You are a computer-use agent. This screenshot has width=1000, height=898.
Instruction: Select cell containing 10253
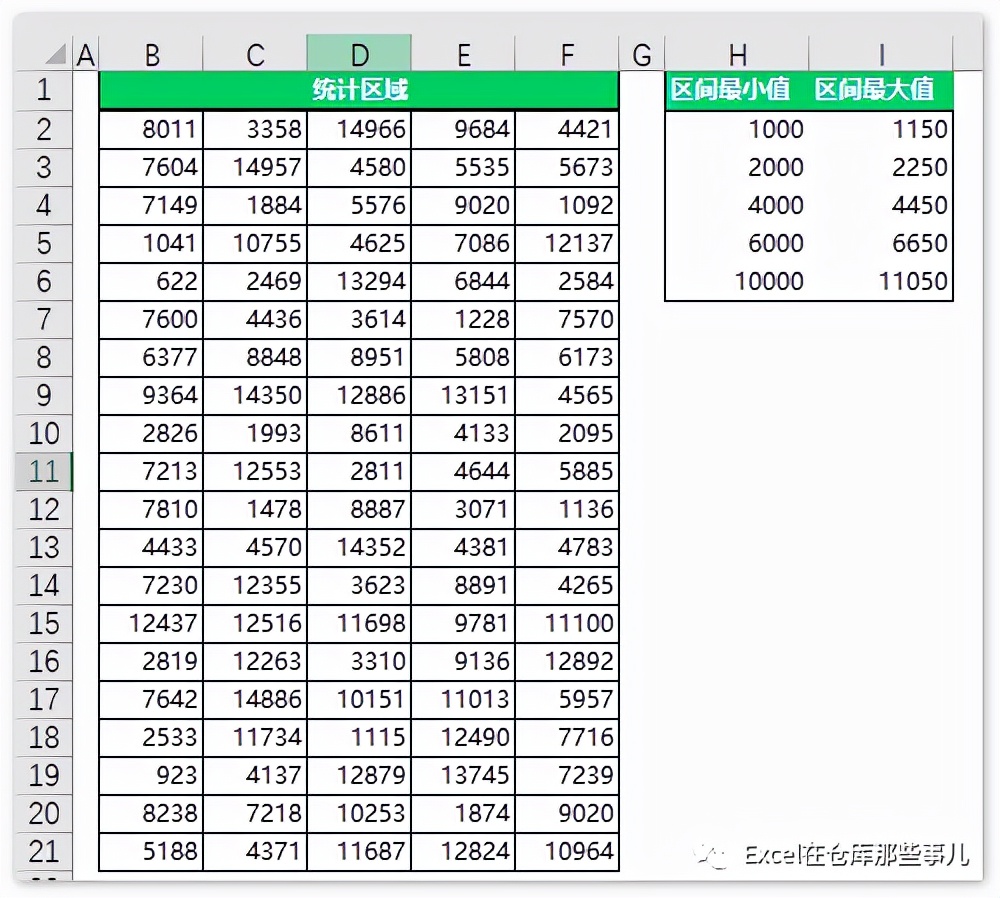(359, 814)
